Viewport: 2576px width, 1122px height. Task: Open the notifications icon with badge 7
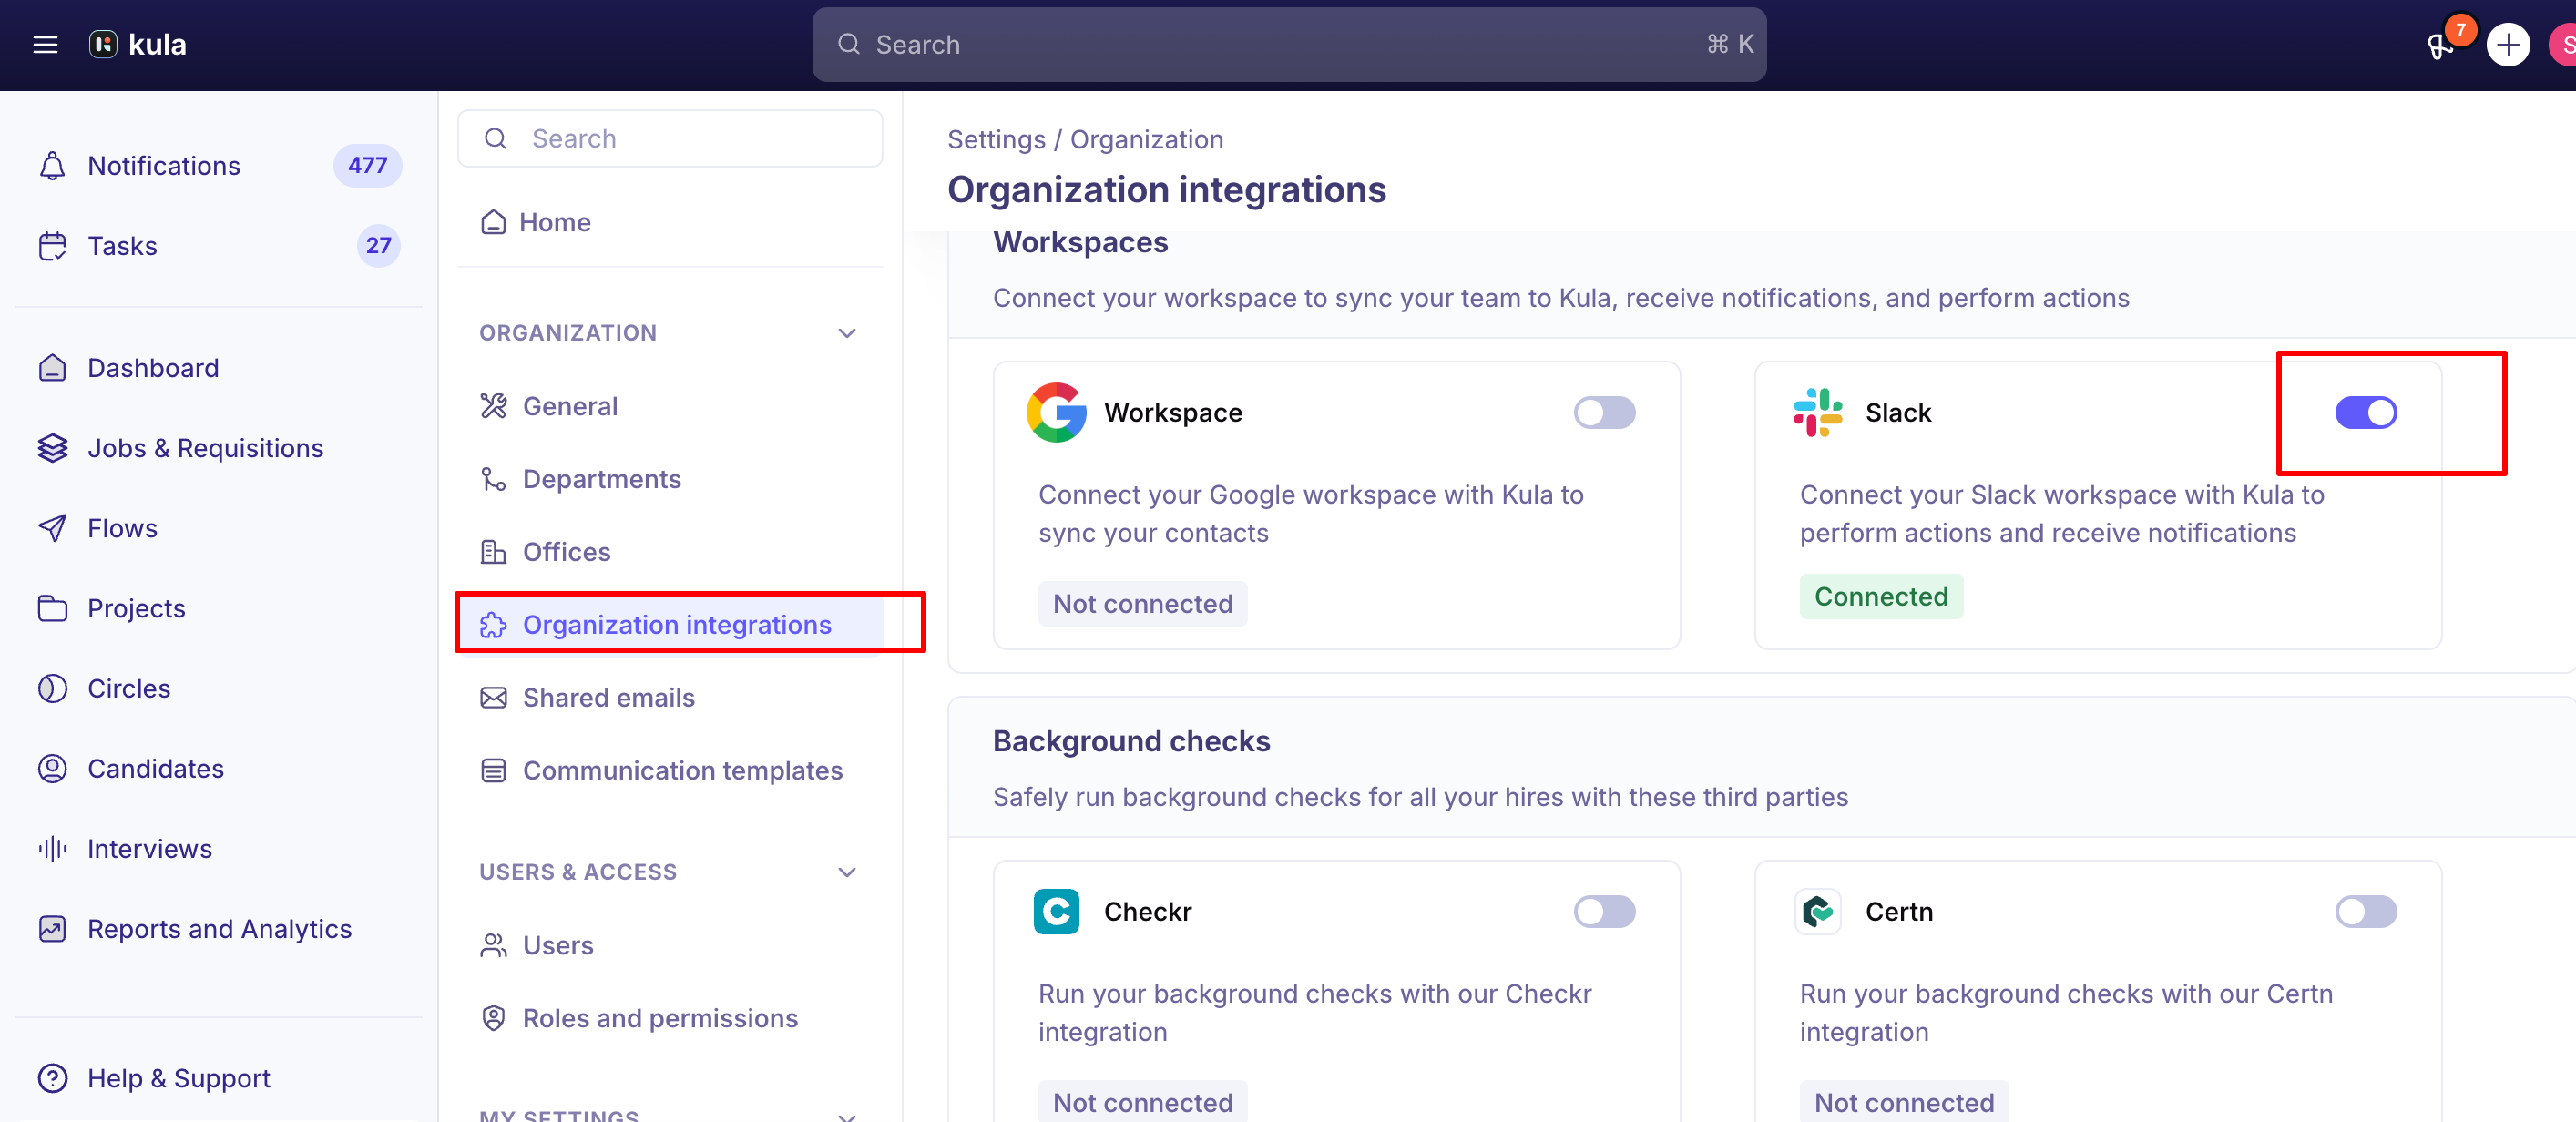[x=2441, y=45]
